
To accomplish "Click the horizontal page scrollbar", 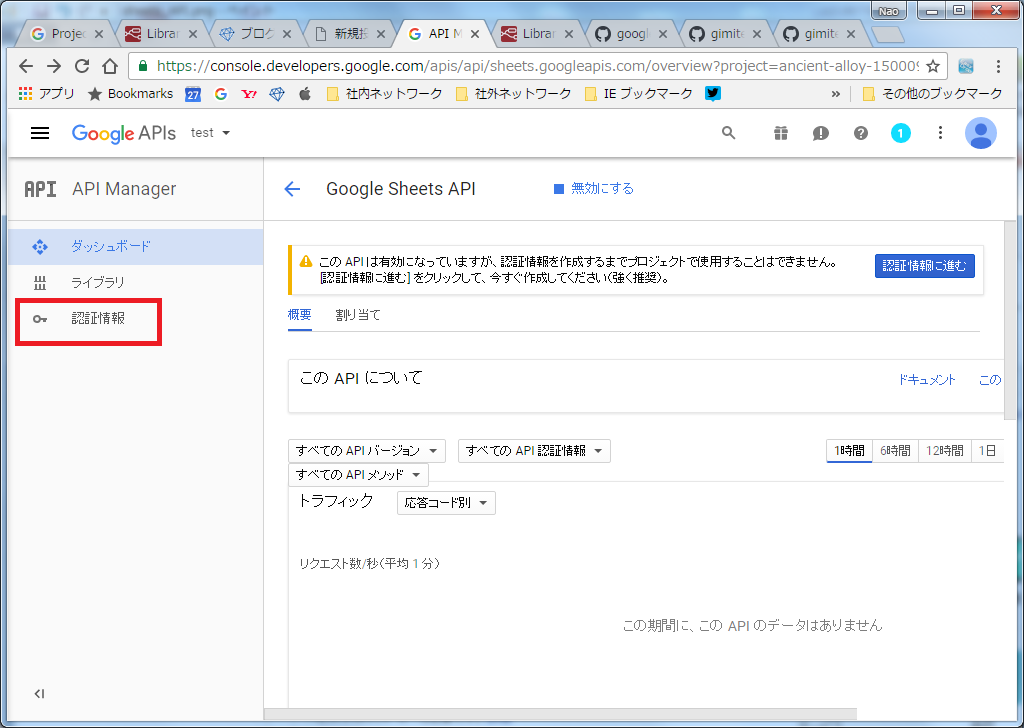I will pos(560,714).
